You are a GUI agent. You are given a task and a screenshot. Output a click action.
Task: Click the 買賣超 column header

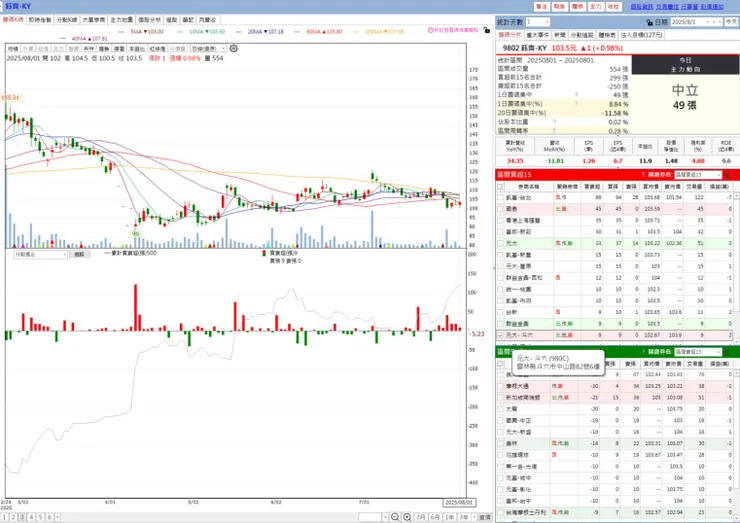tap(592, 186)
